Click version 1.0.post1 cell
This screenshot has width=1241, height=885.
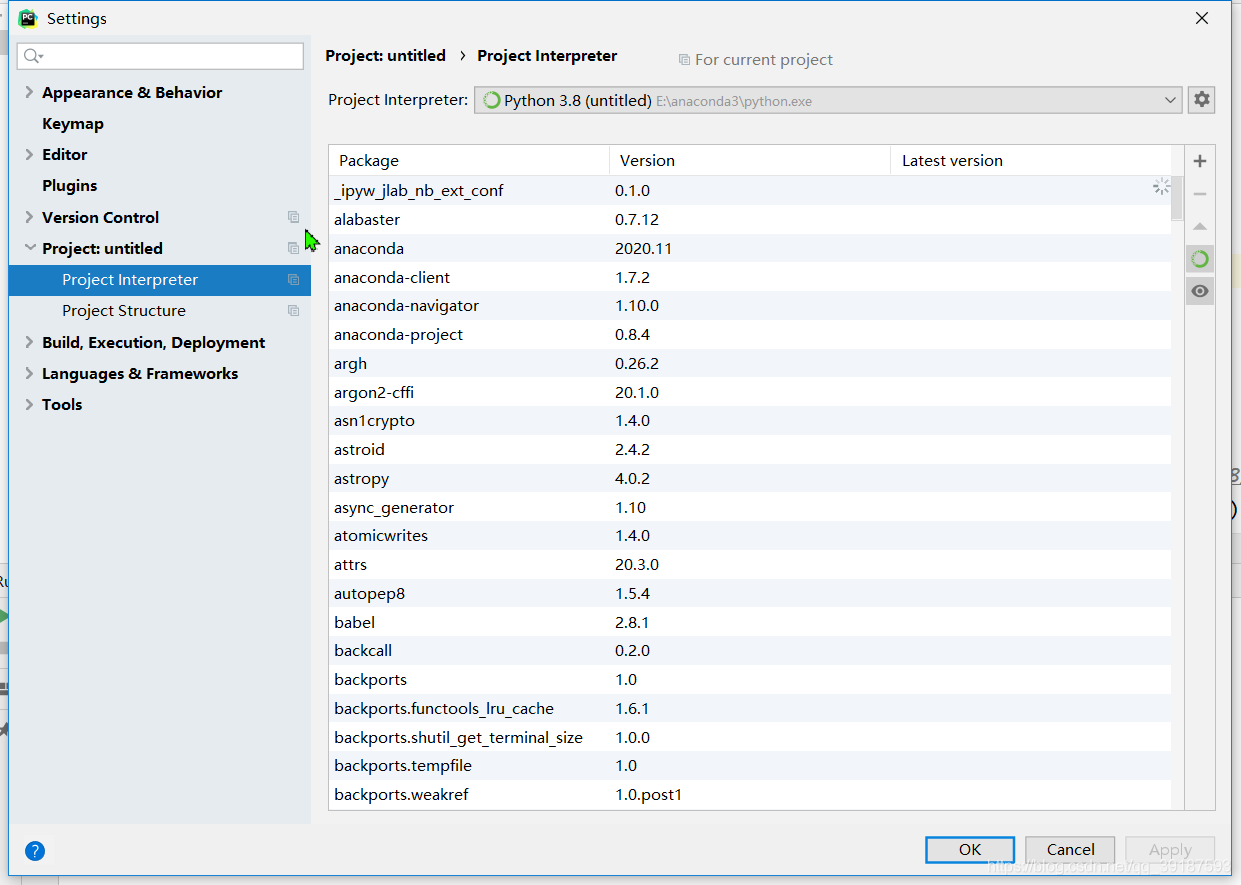(648, 795)
